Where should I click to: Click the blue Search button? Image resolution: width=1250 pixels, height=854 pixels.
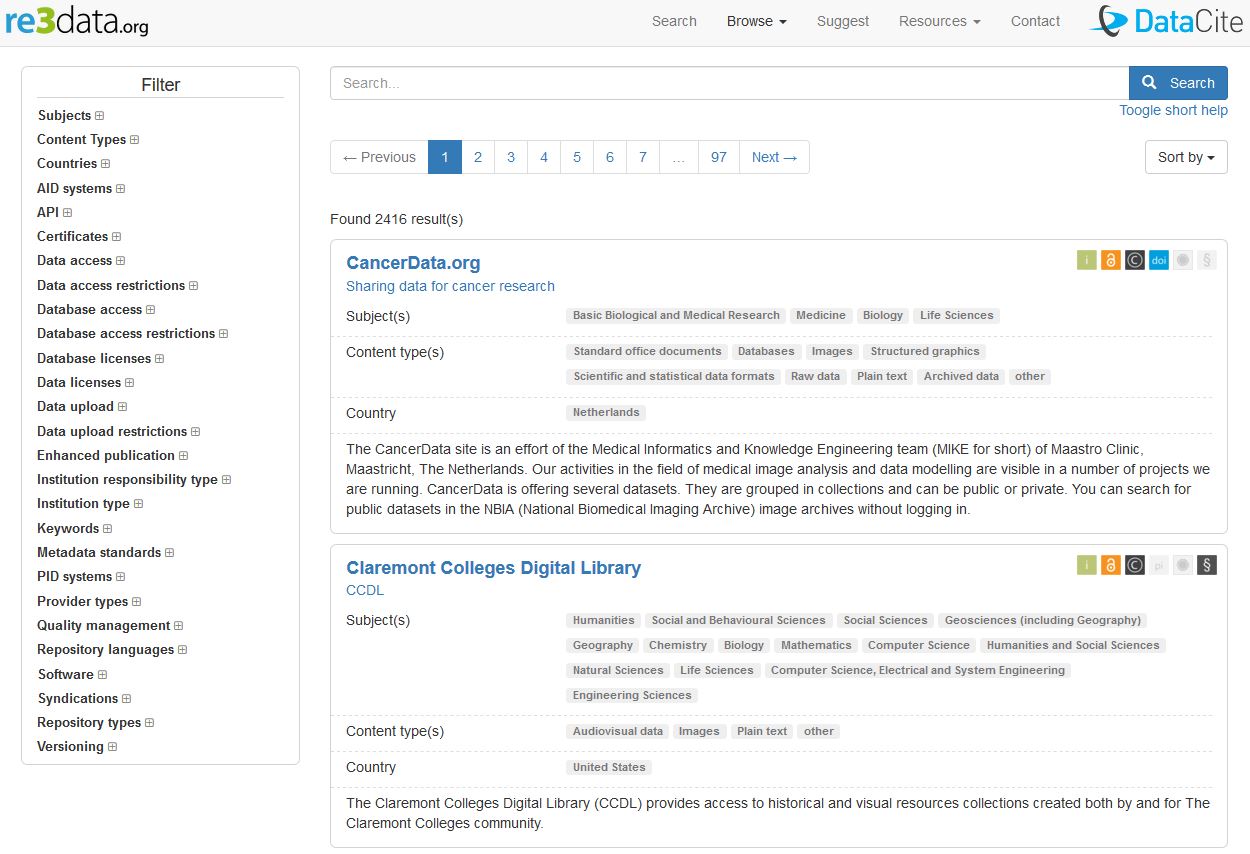[1178, 83]
